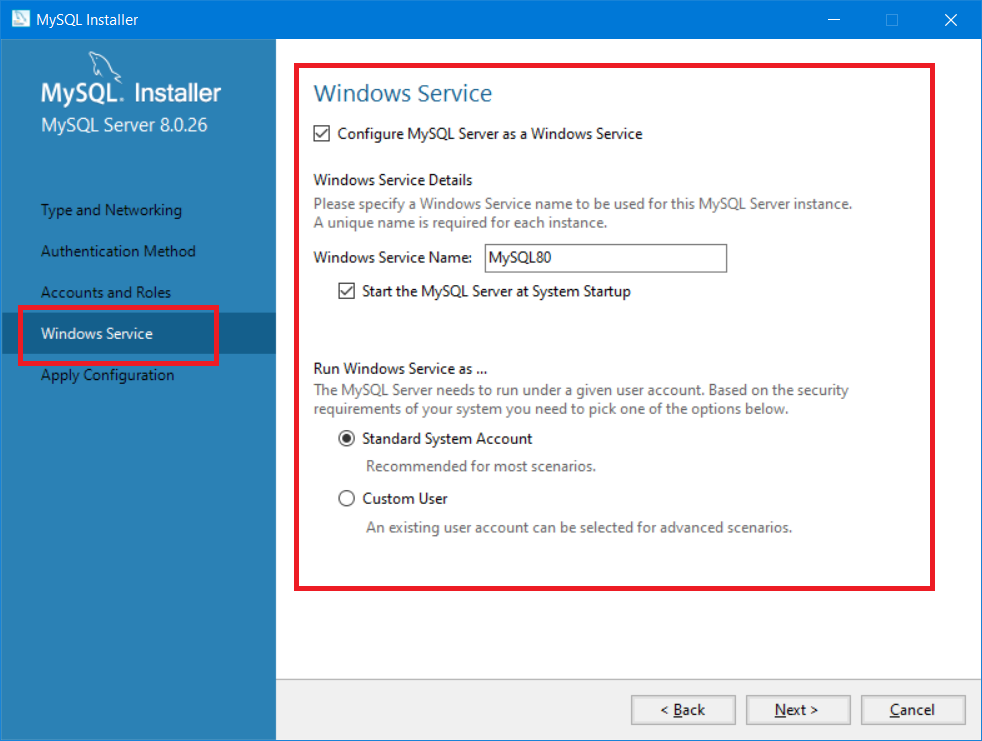Click the Windows Service Details label

pyautogui.click(x=393, y=180)
